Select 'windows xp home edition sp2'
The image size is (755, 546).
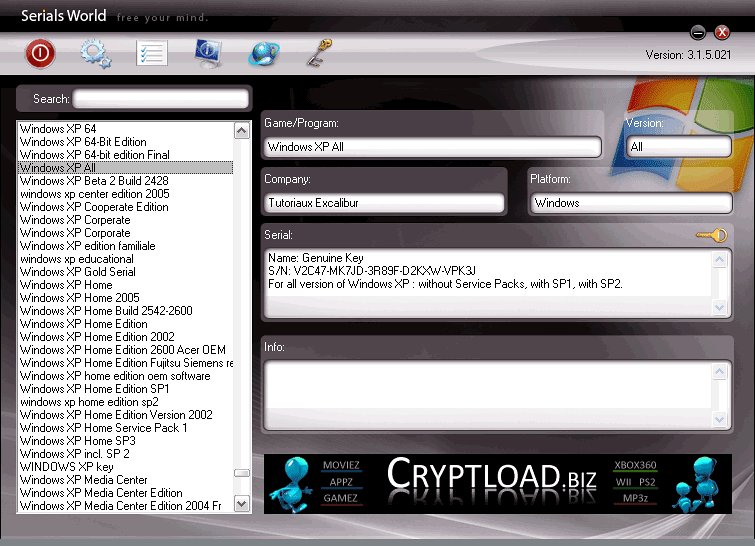pos(126,402)
